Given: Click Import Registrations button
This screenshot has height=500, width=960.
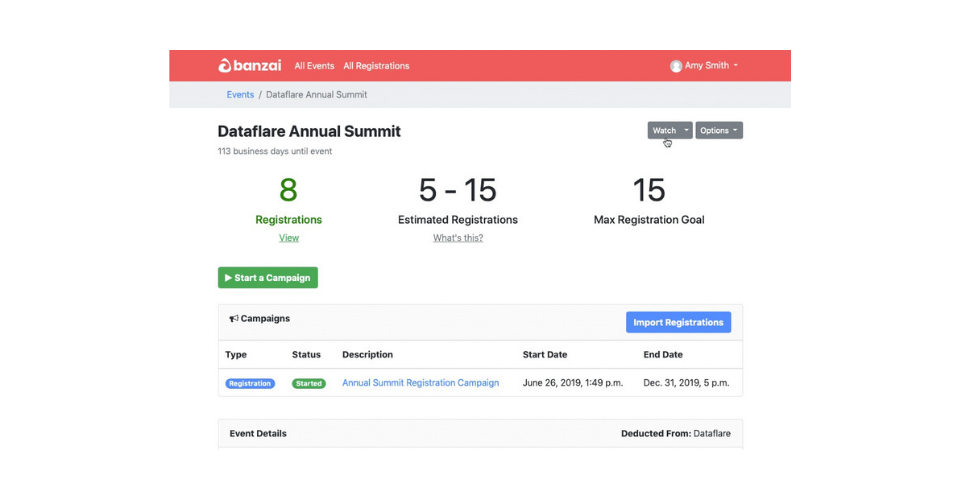Looking at the screenshot, I should [678, 323].
